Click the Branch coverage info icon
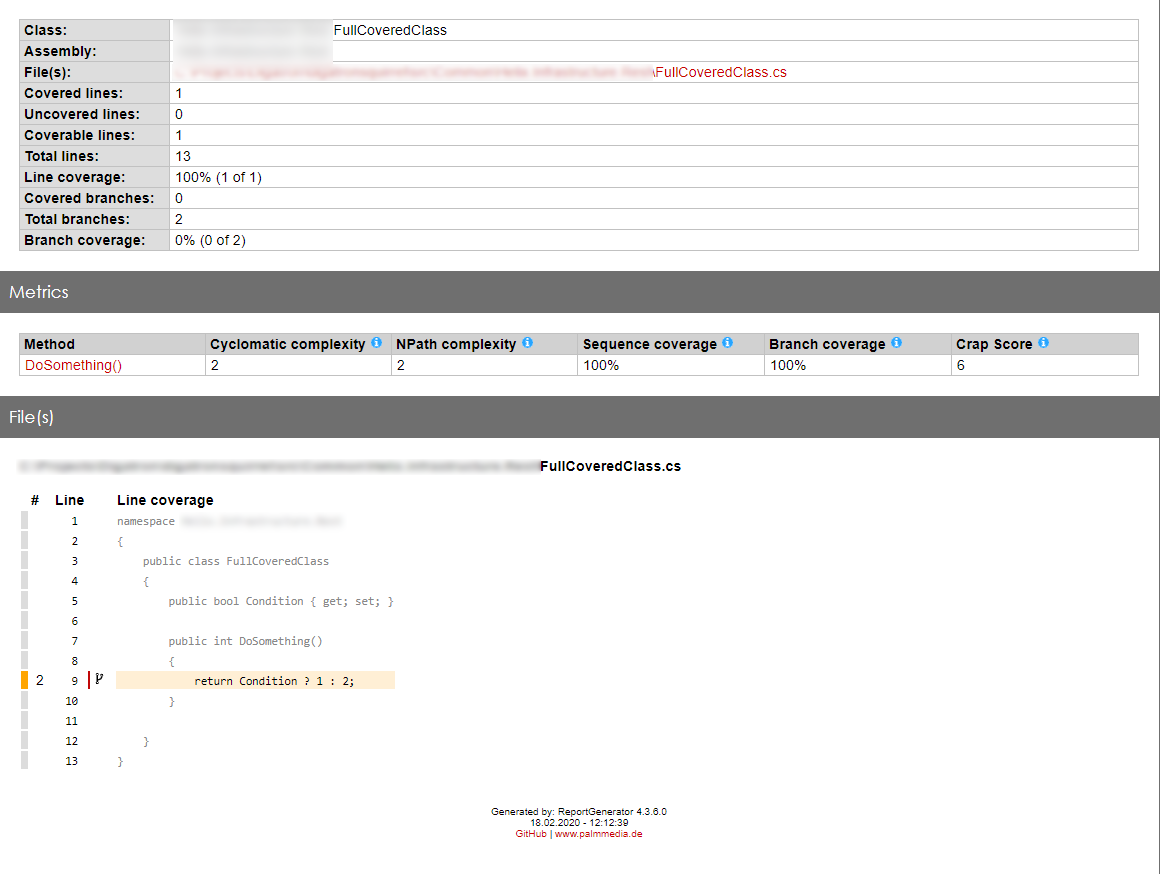Image resolution: width=1162 pixels, height=874 pixels. pyautogui.click(x=897, y=343)
